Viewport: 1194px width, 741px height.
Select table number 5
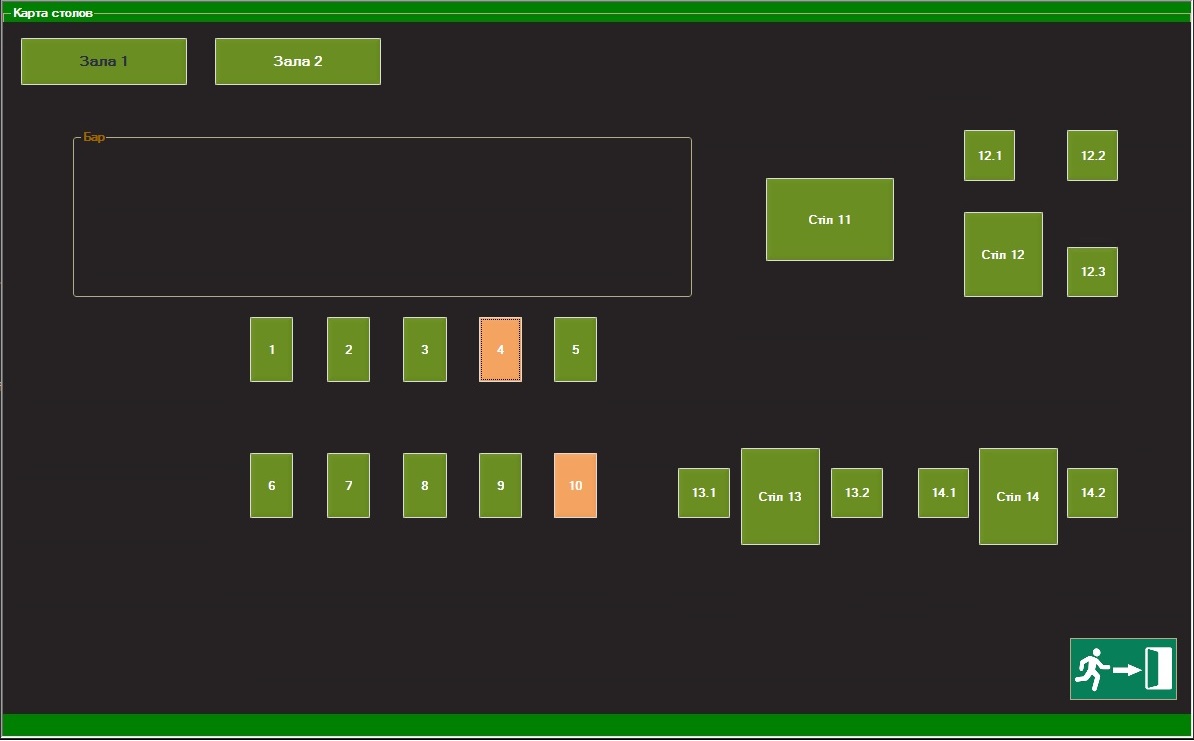(x=575, y=349)
